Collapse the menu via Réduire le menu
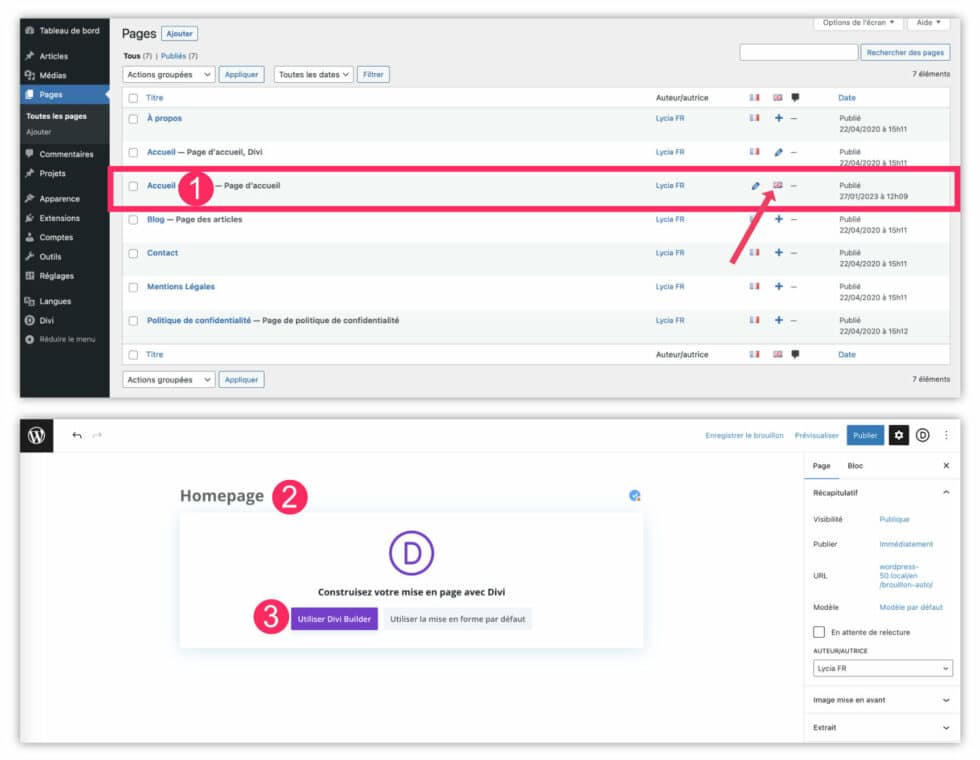Viewport: 980px width, 760px height. (x=56, y=339)
